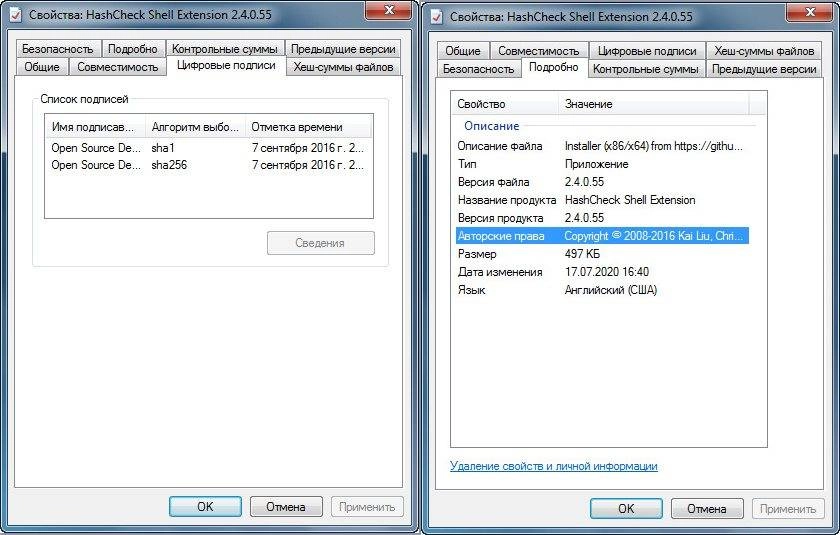Open Хеш-суммы файлов tab in right window

(x=764, y=51)
